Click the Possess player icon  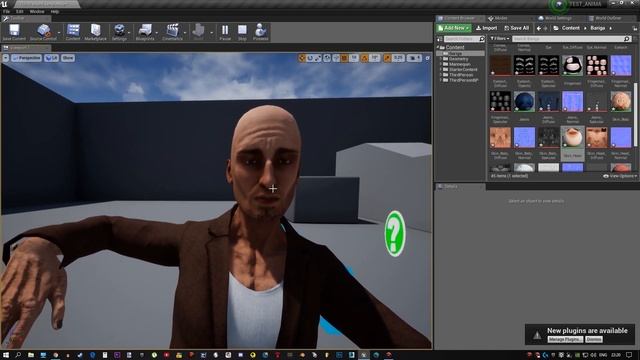(260, 31)
